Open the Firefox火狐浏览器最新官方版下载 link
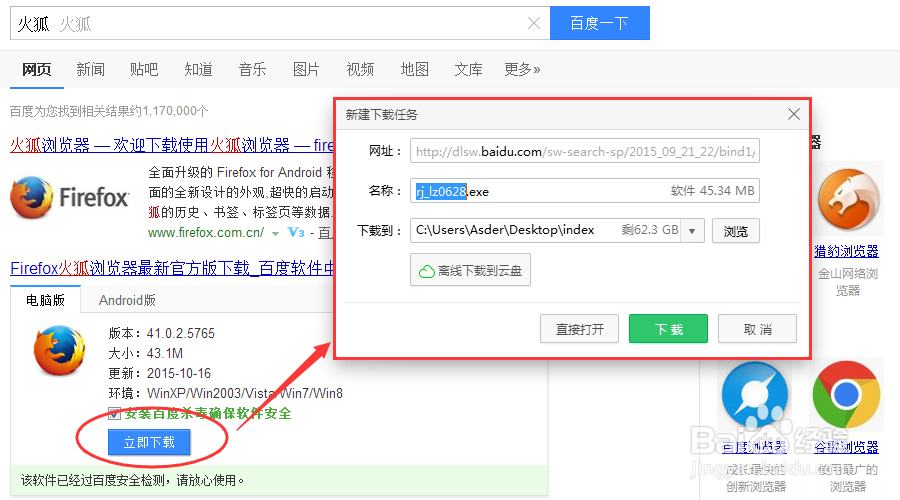Viewport: 900px width, 500px height. [x=172, y=268]
